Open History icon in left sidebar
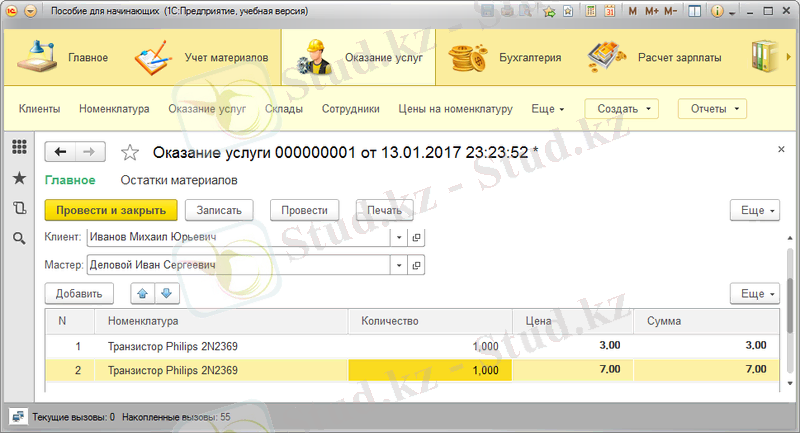This screenshot has height=433, width=800. pos(19,208)
